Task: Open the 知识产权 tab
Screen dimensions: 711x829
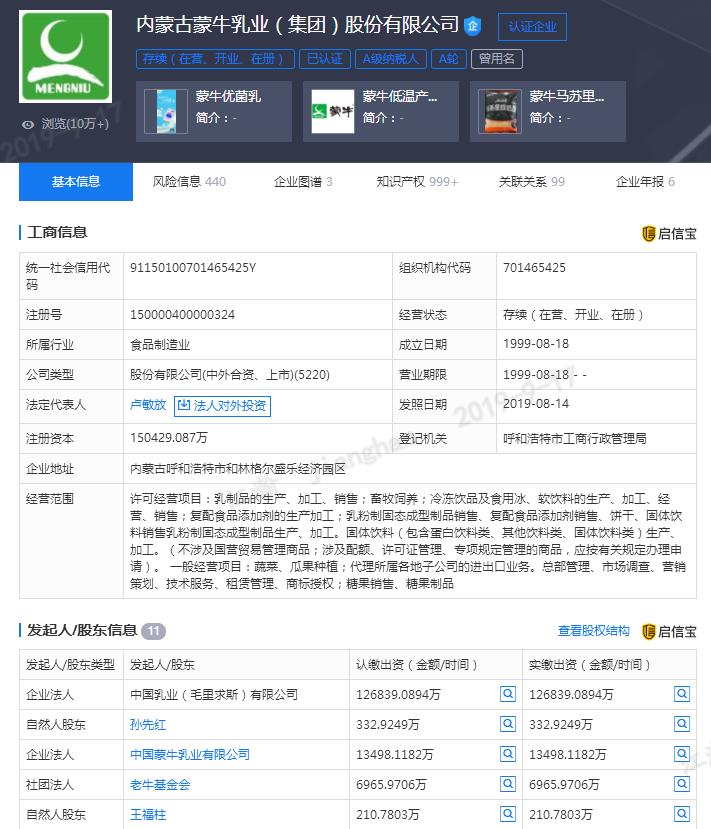Action: (x=417, y=182)
